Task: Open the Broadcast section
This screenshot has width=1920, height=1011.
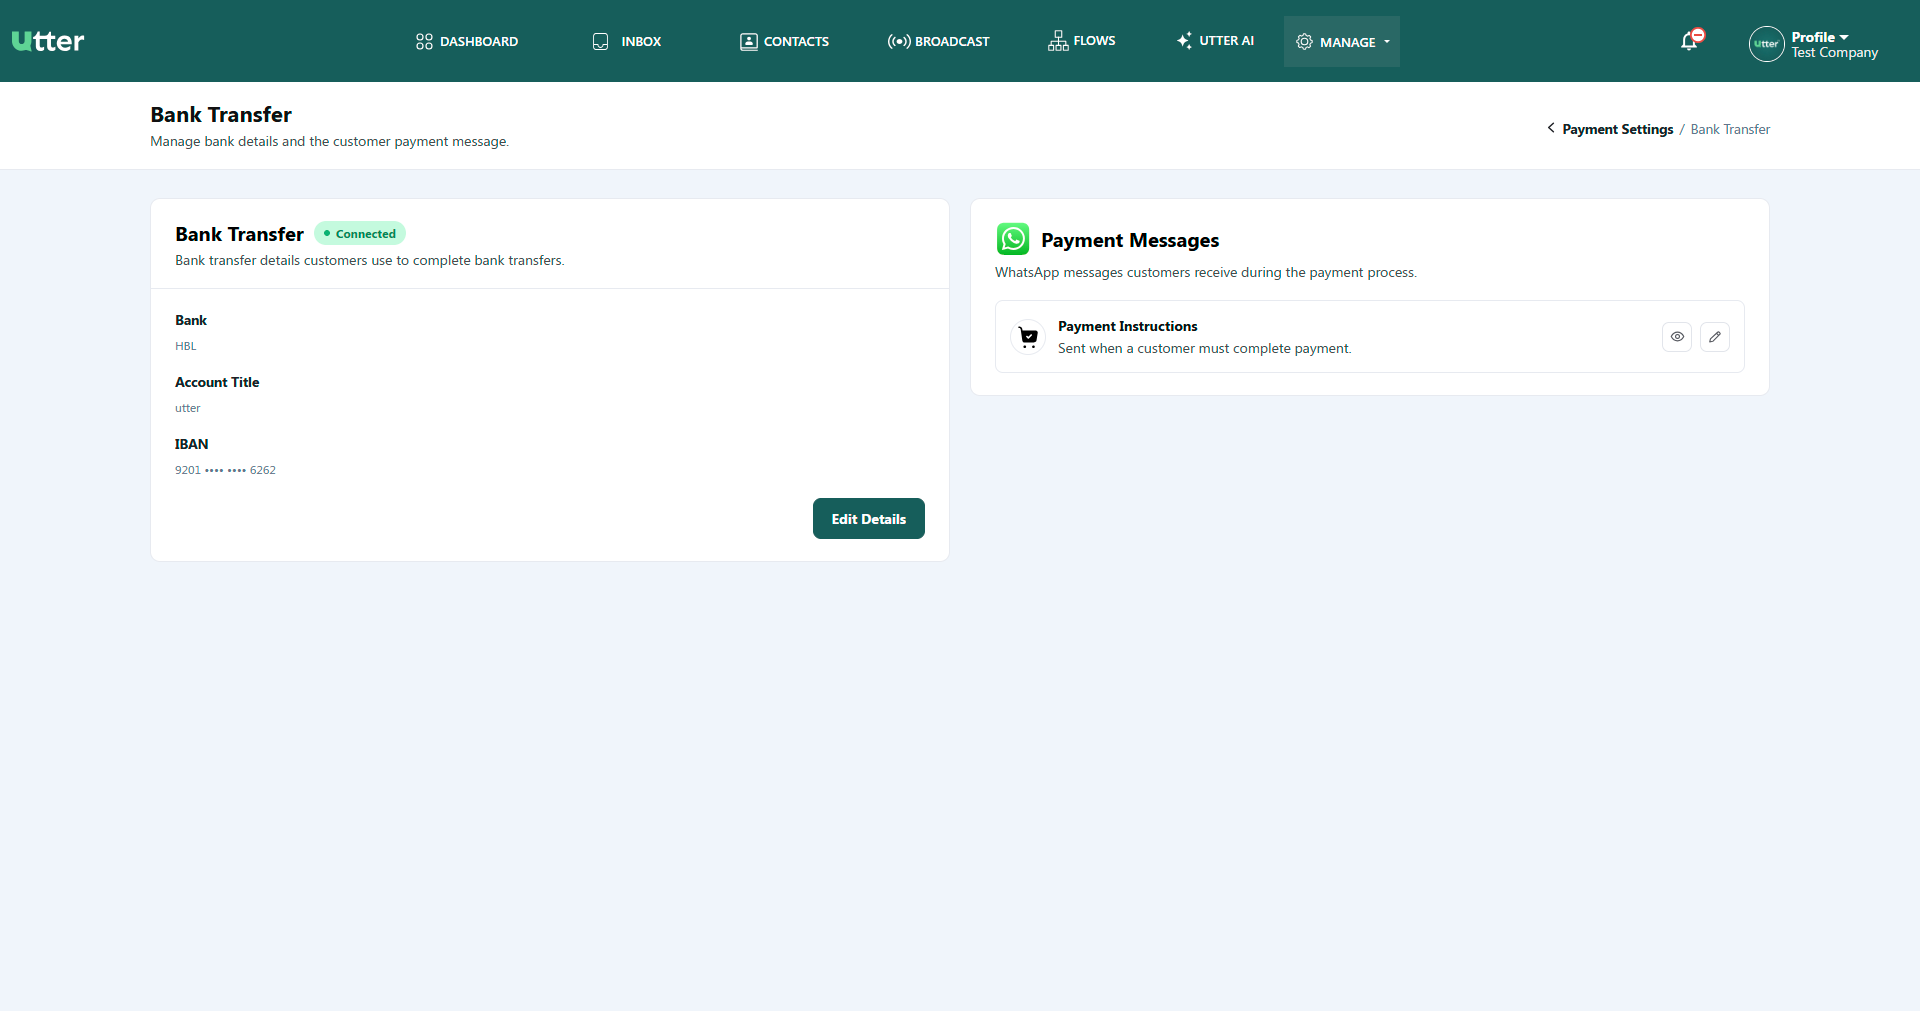Action: pos(938,41)
